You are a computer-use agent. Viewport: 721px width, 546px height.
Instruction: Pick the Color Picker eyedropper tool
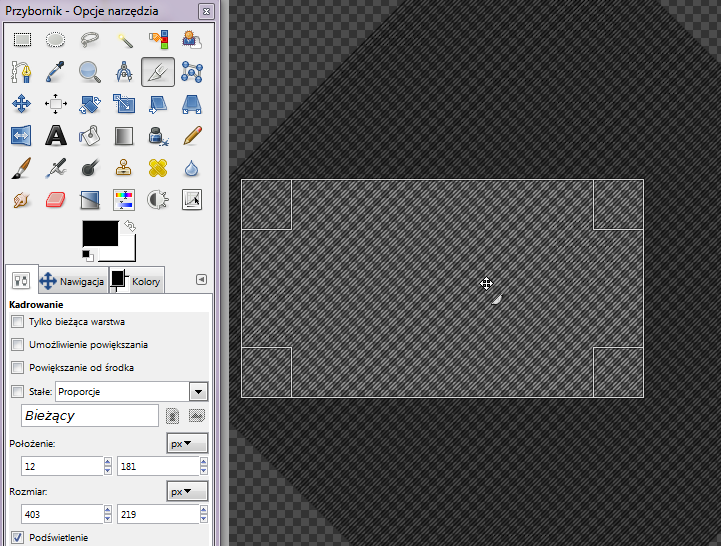(56, 72)
